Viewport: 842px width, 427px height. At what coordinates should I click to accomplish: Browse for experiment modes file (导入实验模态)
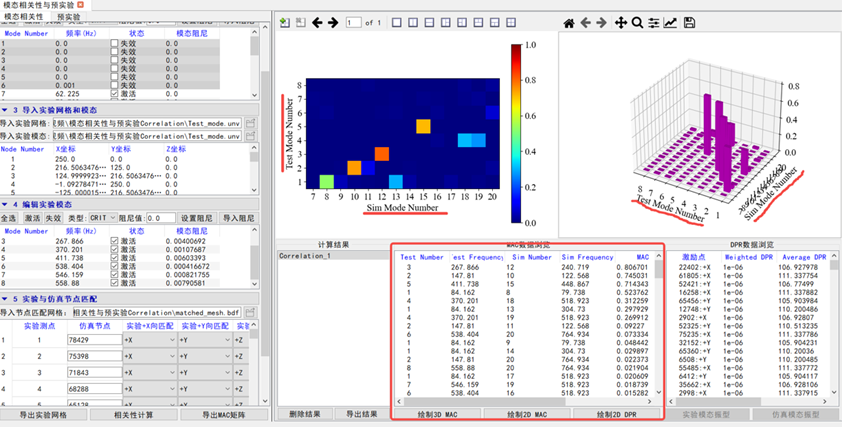pyautogui.click(x=251, y=136)
